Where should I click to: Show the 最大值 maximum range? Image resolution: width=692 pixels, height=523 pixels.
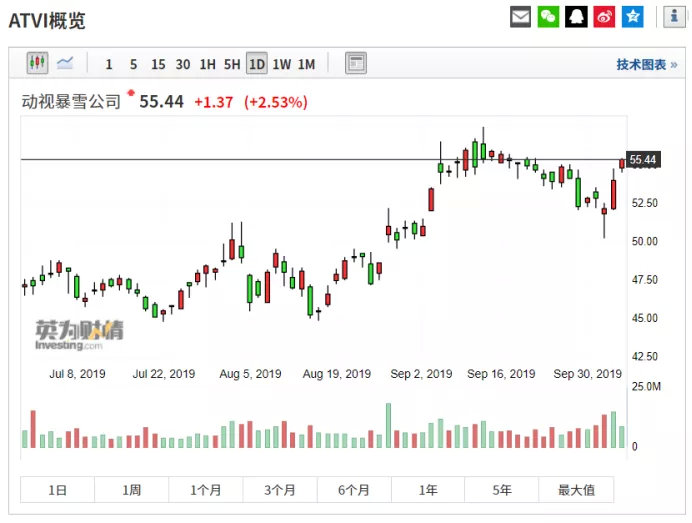576,490
